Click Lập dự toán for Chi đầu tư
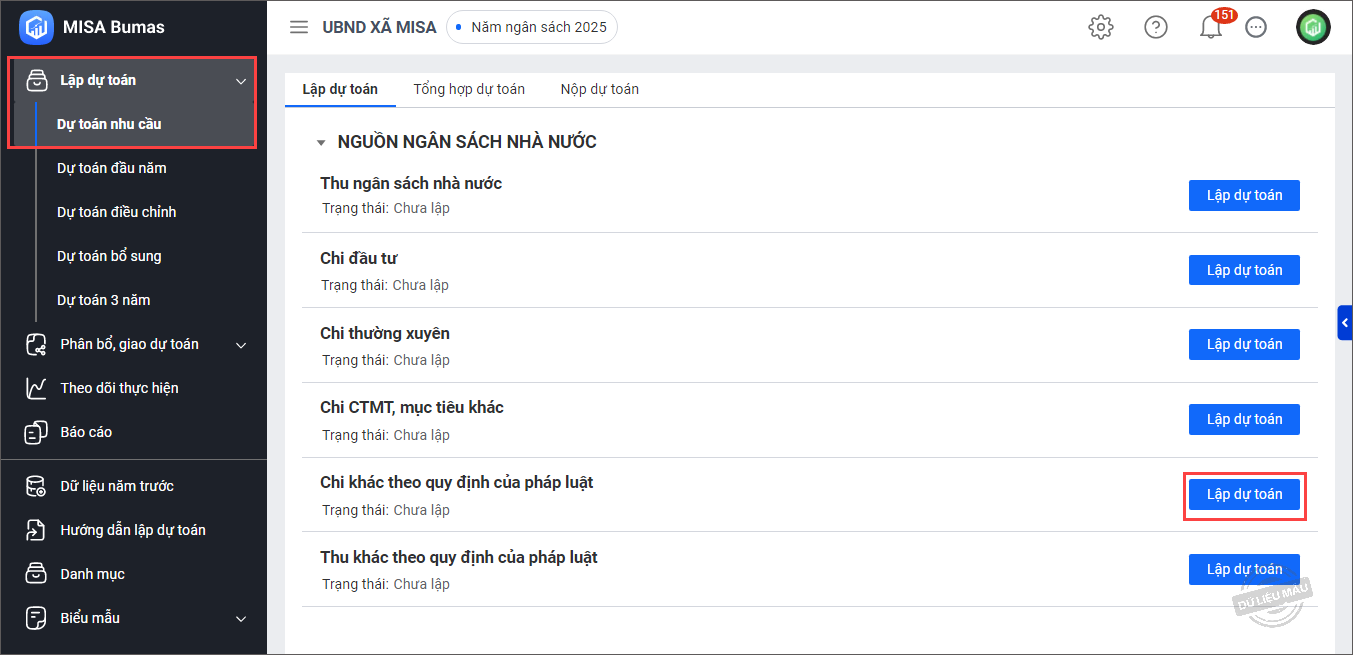 [1244, 270]
